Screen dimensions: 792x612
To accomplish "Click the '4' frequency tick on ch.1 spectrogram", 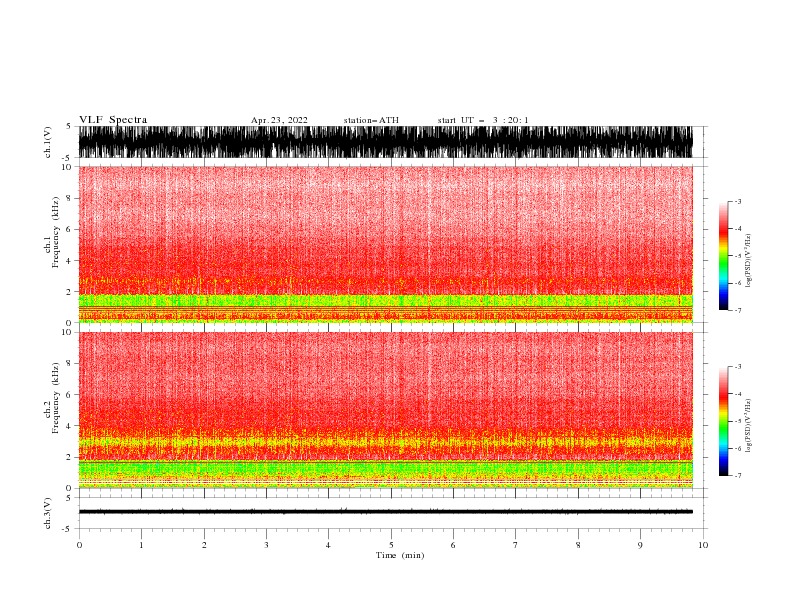I will point(70,261).
